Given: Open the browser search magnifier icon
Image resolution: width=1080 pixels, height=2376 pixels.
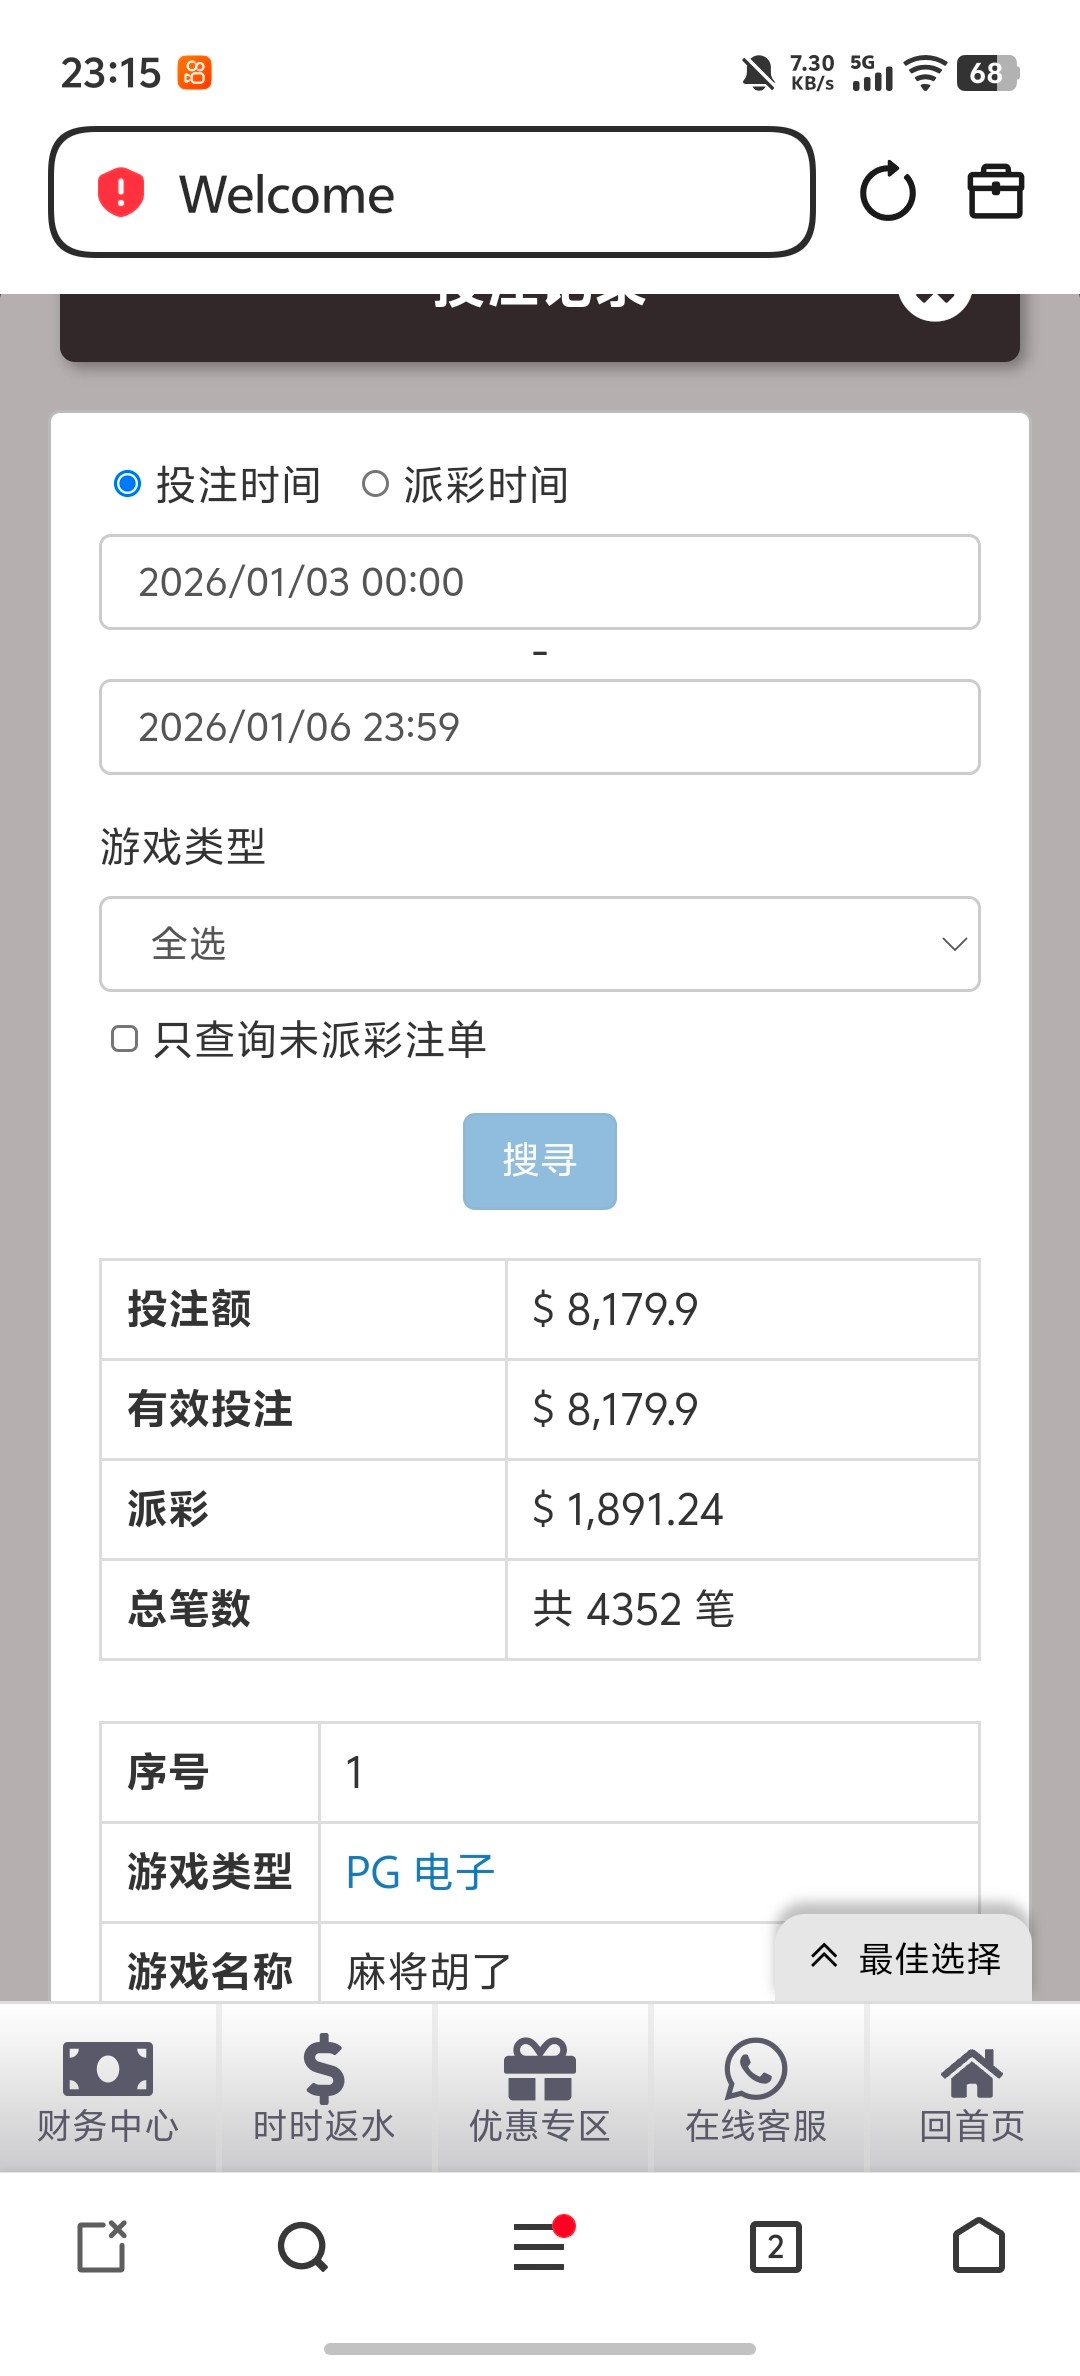Looking at the screenshot, I should [303, 2247].
